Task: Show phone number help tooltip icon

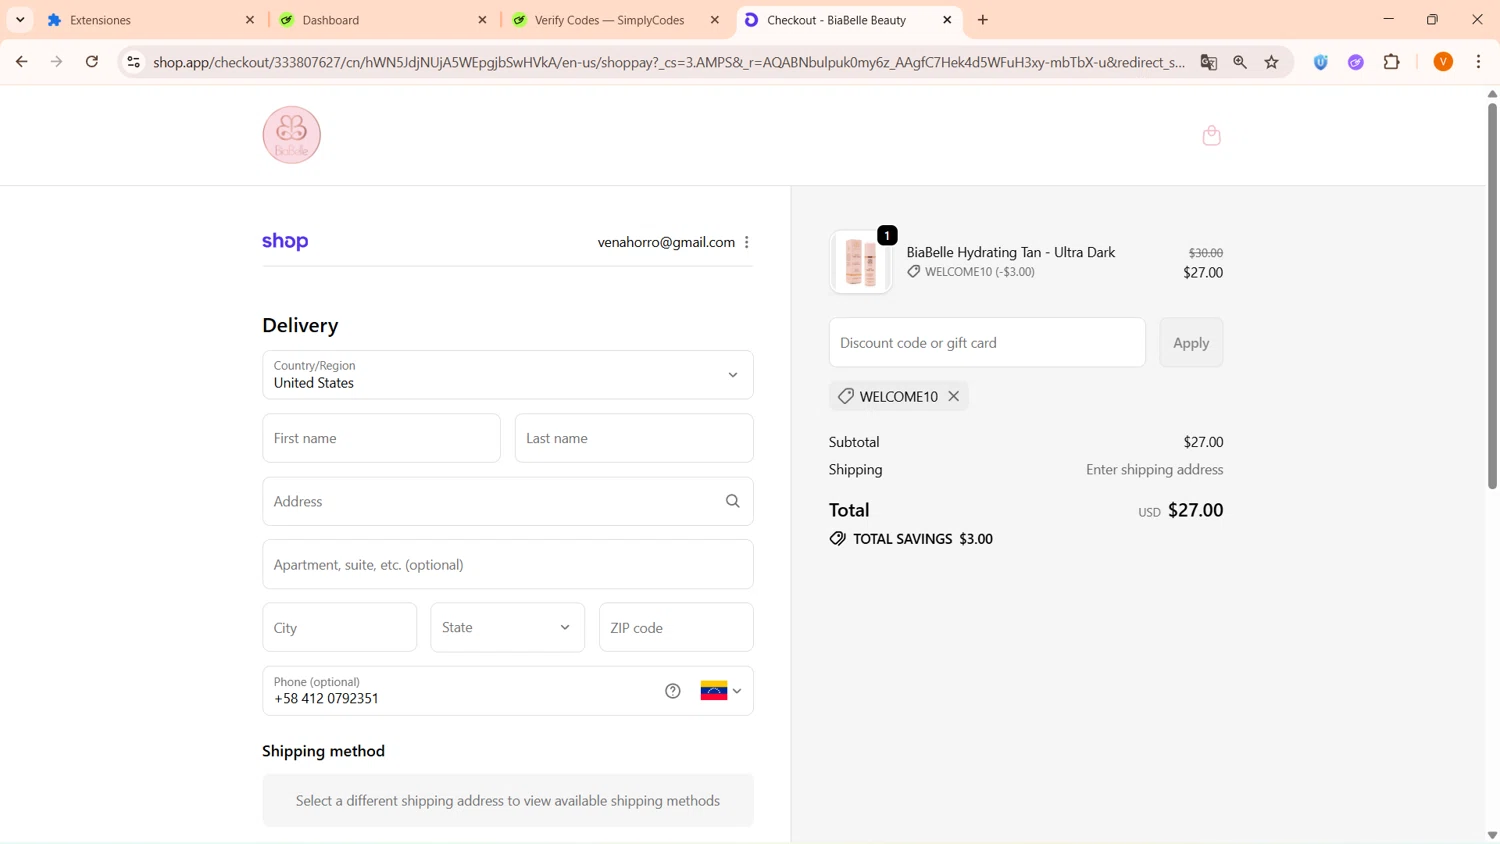Action: [x=673, y=691]
